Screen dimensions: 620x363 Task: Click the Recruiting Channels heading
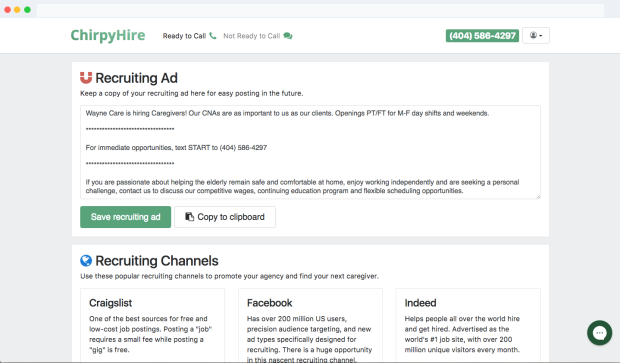157,261
